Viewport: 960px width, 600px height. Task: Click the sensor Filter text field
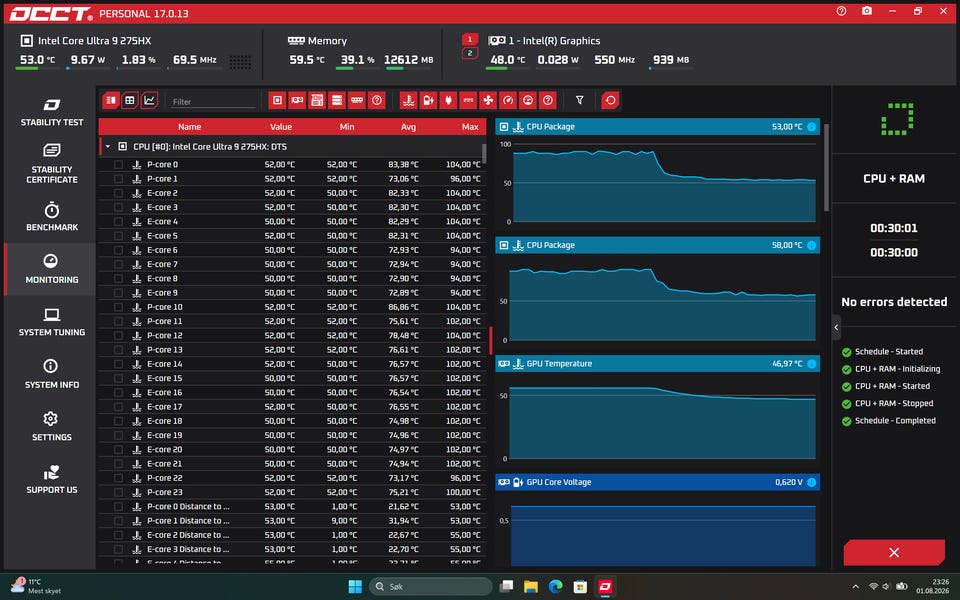pyautogui.click(x=213, y=102)
